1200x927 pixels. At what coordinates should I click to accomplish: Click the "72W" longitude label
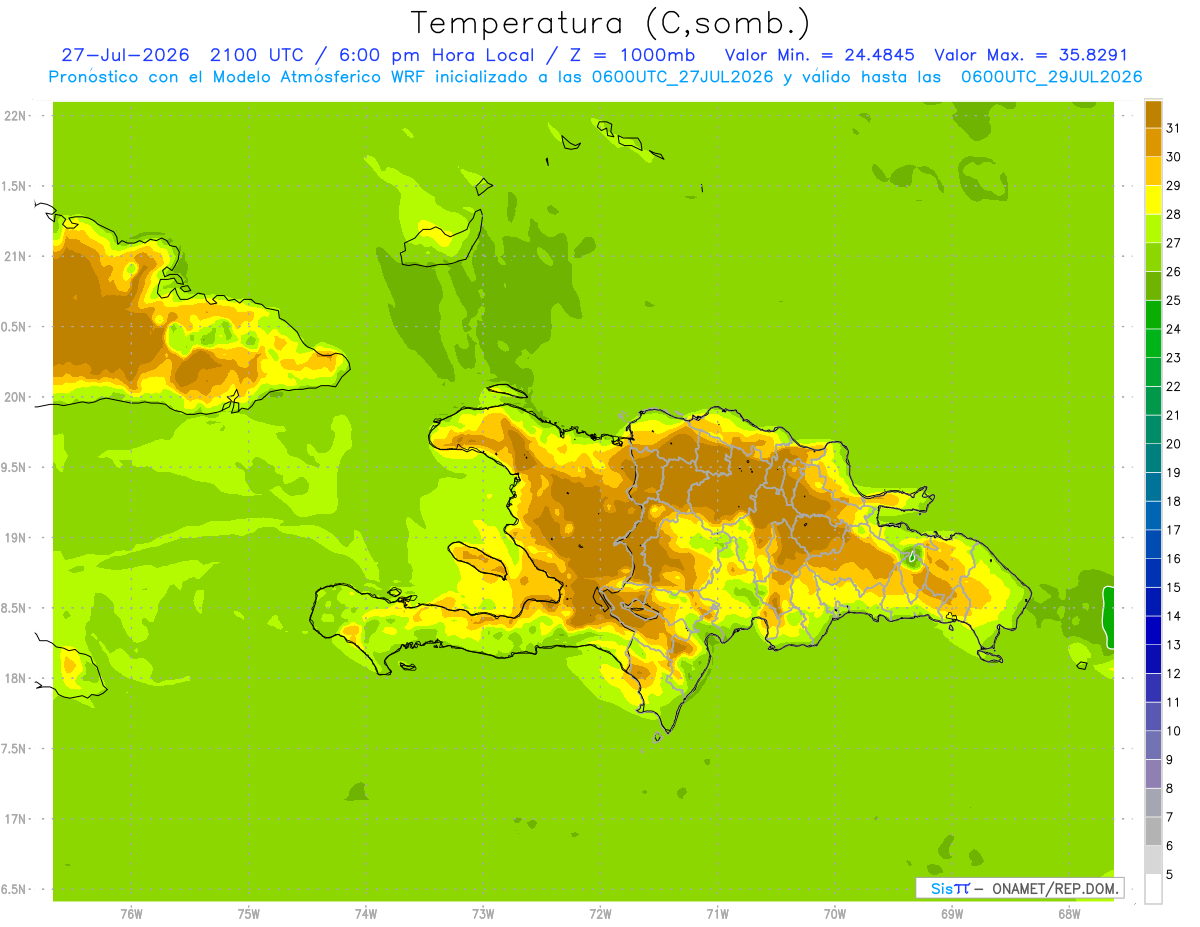point(600,914)
